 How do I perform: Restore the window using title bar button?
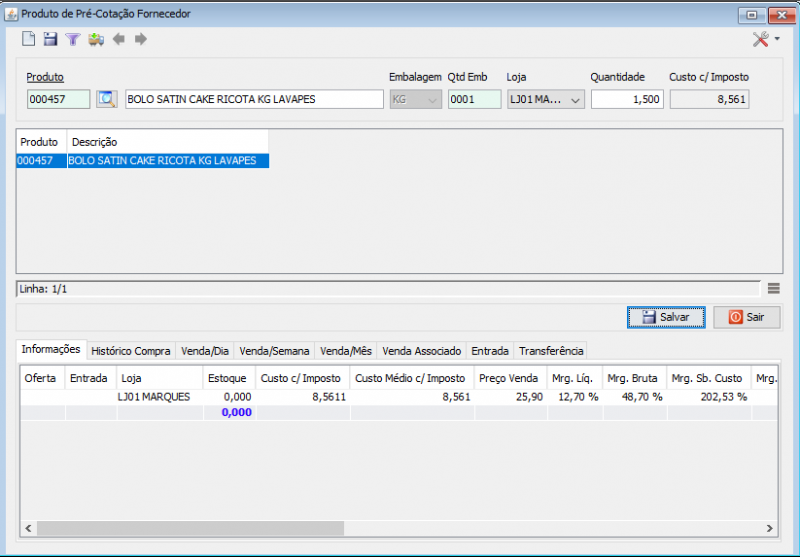pyautogui.click(x=752, y=15)
